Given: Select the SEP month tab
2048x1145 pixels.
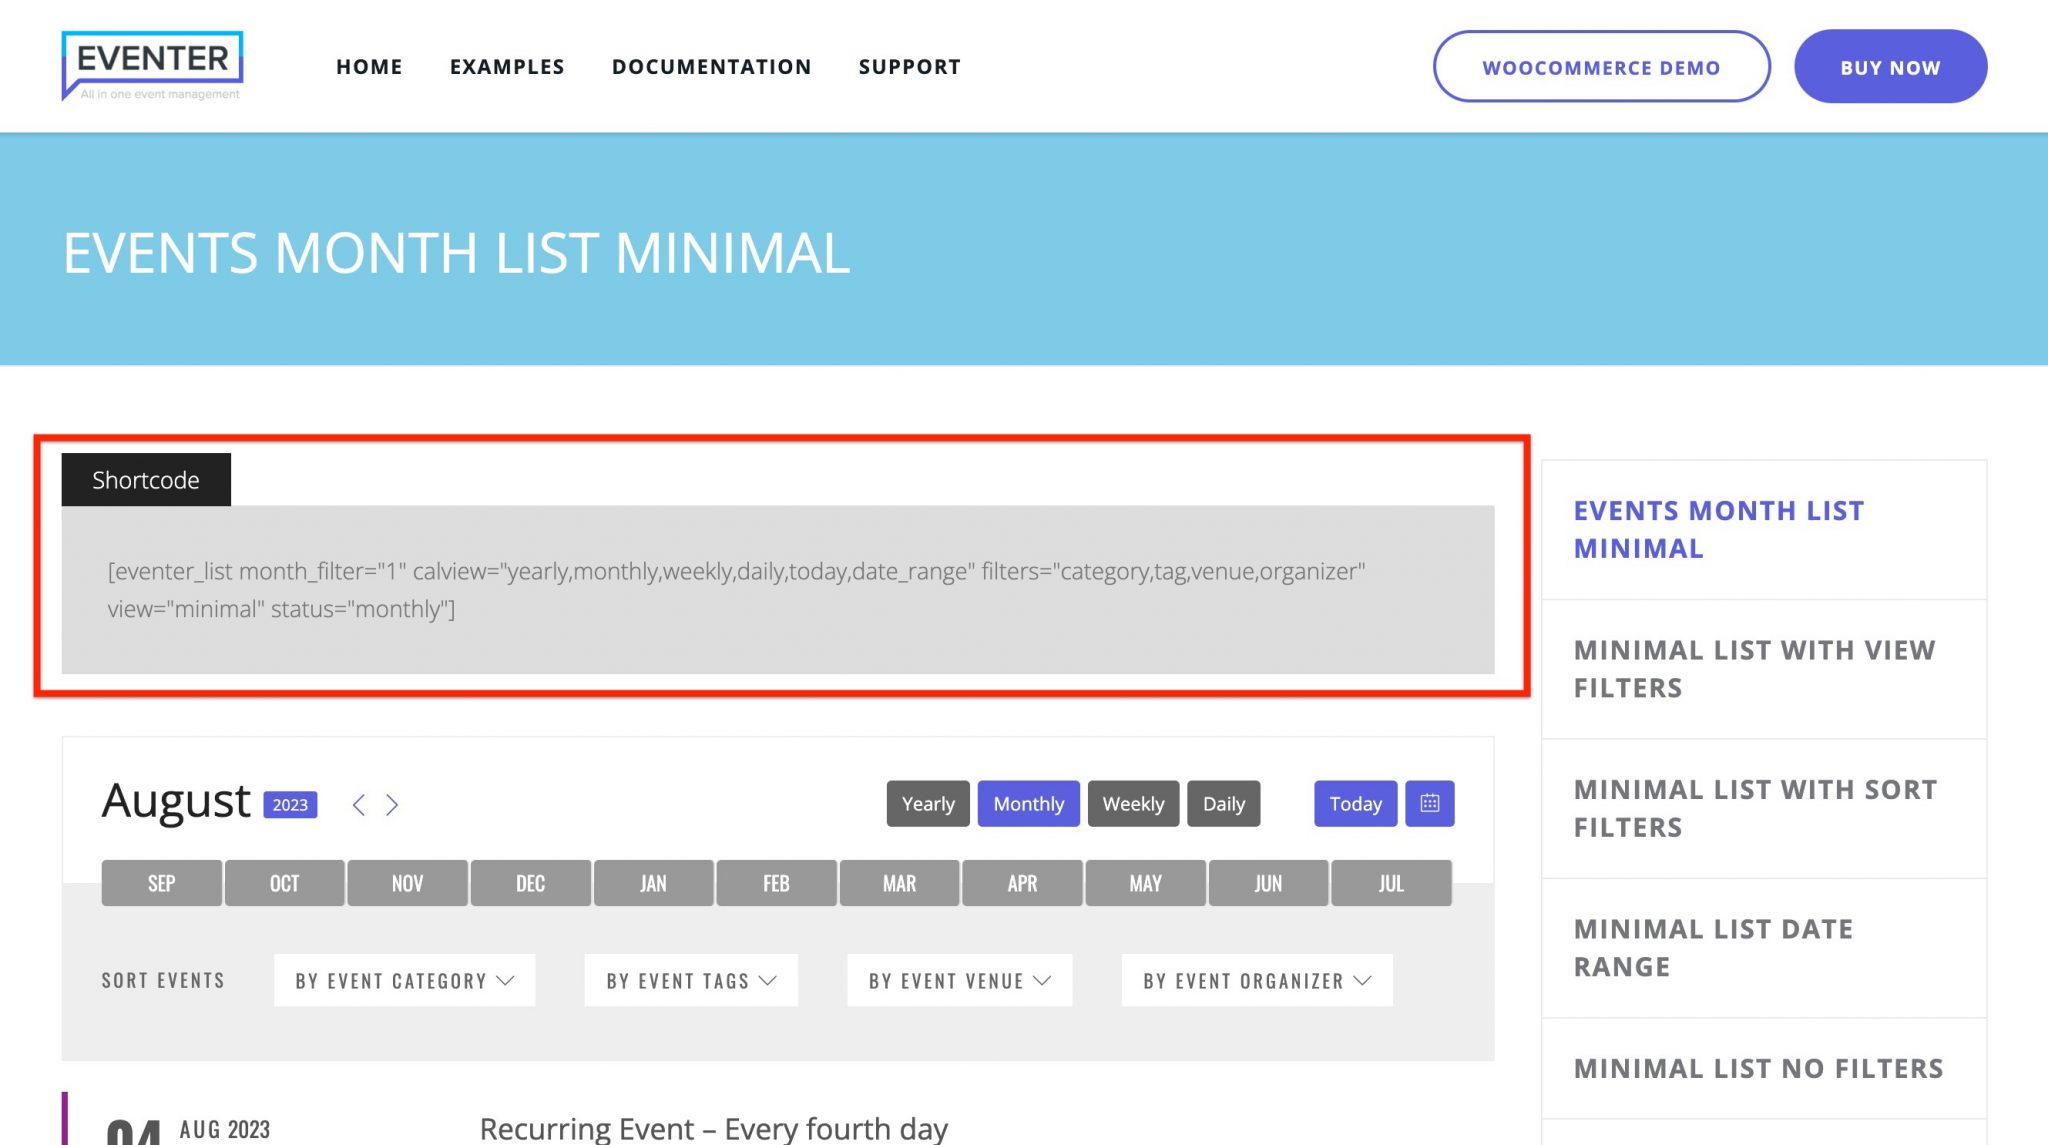Looking at the screenshot, I should pyautogui.click(x=161, y=883).
